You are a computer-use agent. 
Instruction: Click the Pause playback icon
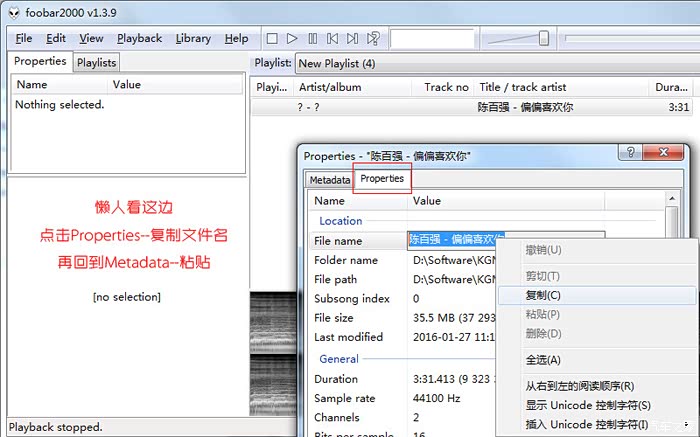tap(313, 39)
